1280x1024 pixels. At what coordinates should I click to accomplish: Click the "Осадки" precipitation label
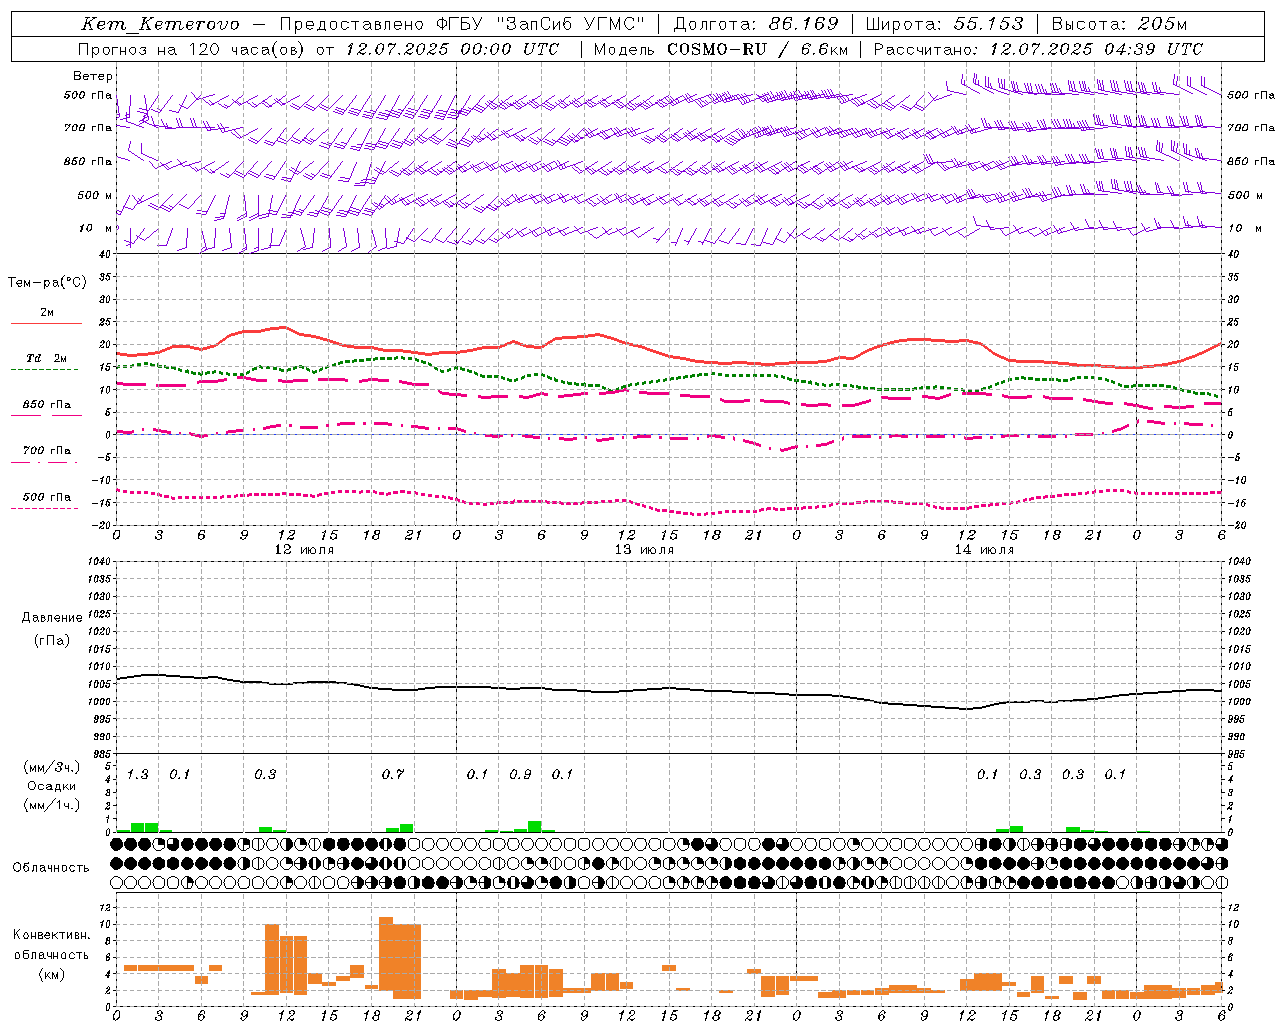point(51,786)
